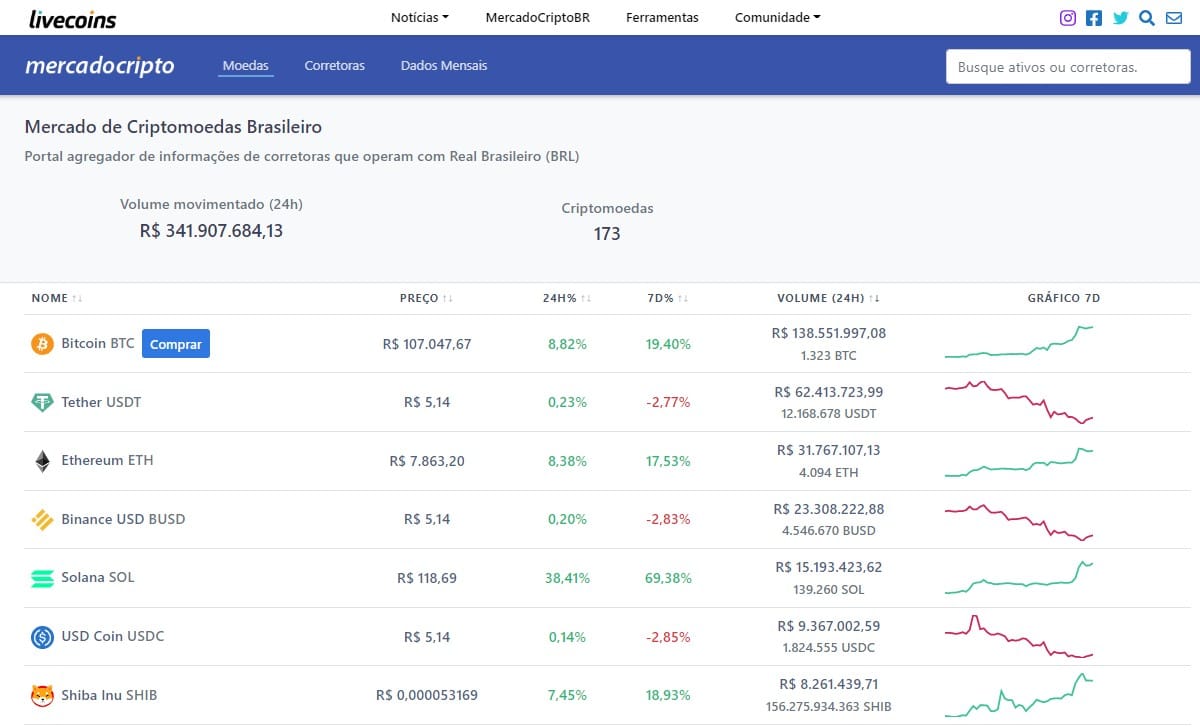This screenshot has height=727, width=1200.
Task: Click USD Coin volume R$ 9.367.002,59
Action: [829, 626]
